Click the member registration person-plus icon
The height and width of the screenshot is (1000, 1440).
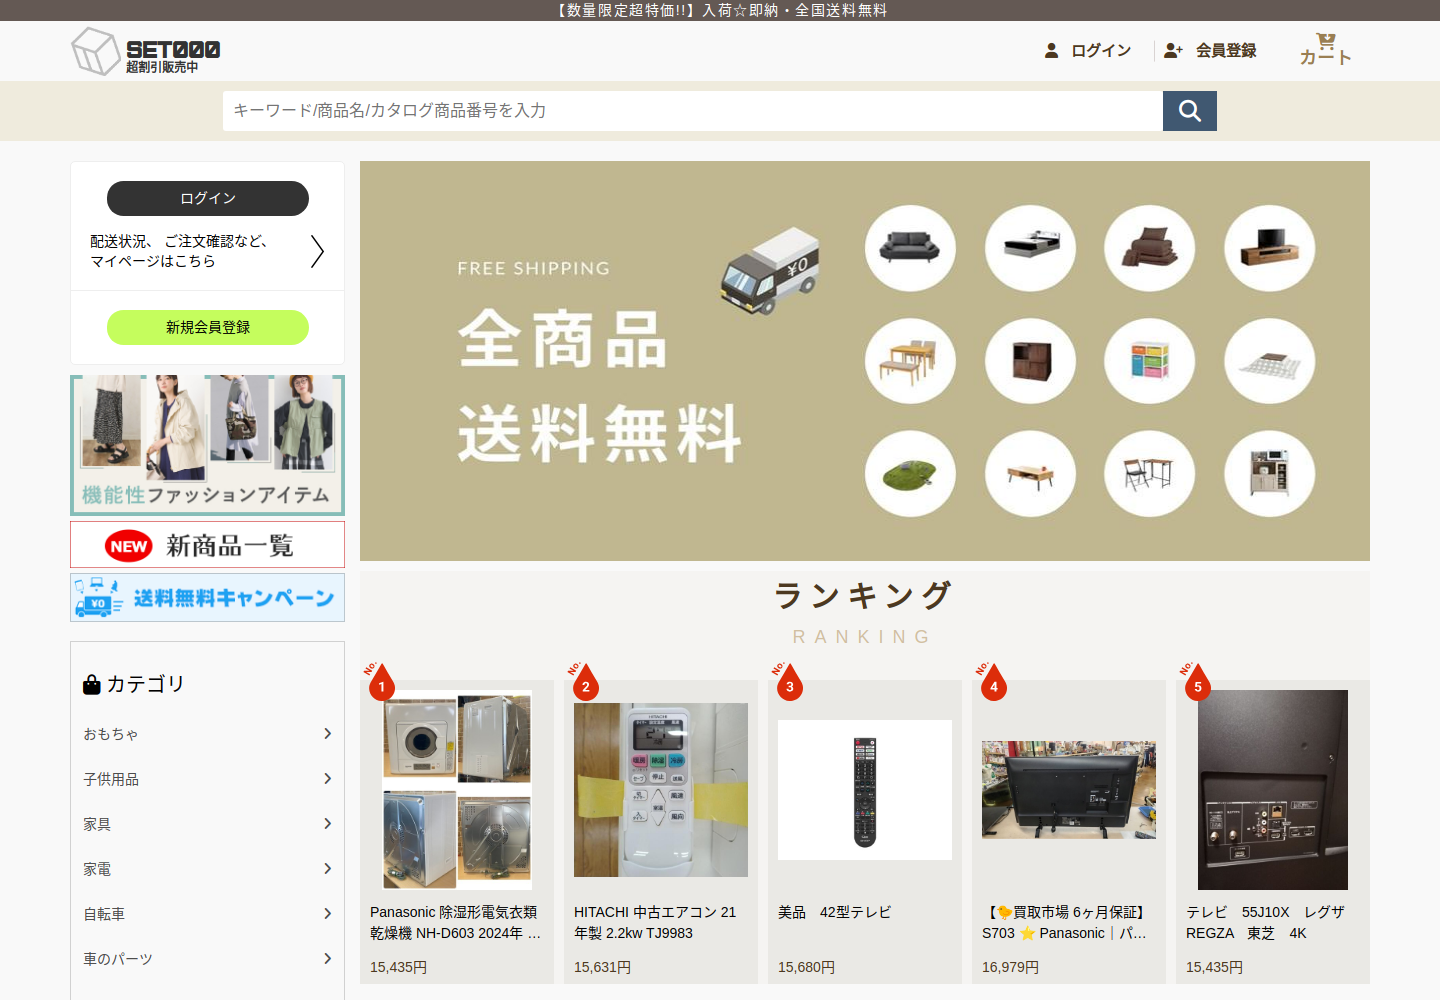click(x=1174, y=50)
